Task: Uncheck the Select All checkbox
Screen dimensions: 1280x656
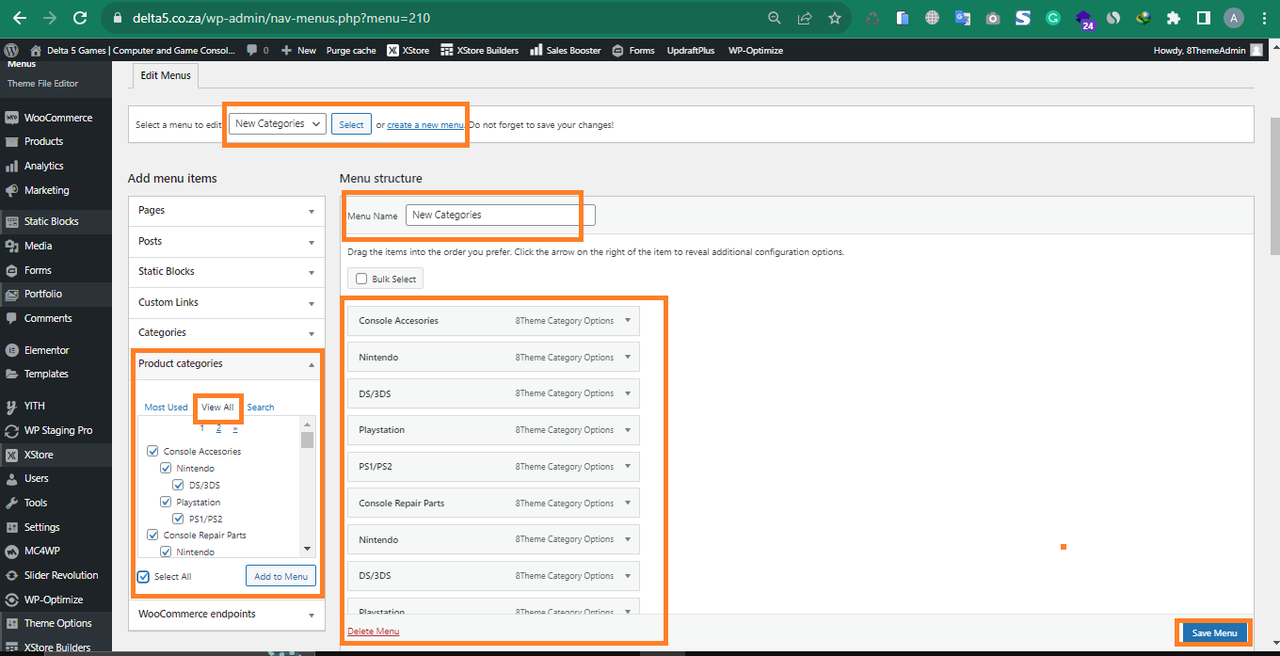Action: [143, 576]
